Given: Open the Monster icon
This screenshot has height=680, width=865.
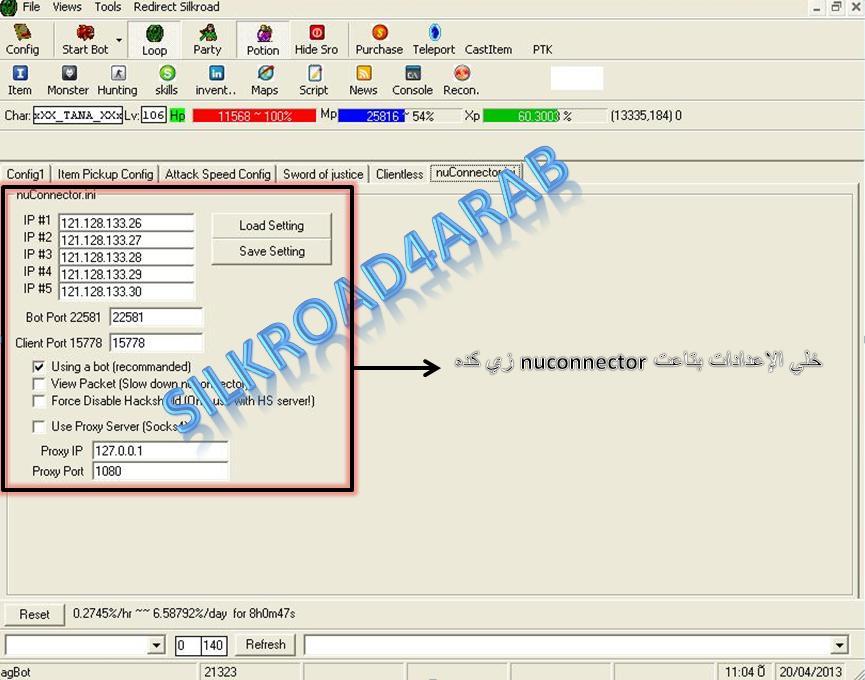Looking at the screenshot, I should 68,80.
